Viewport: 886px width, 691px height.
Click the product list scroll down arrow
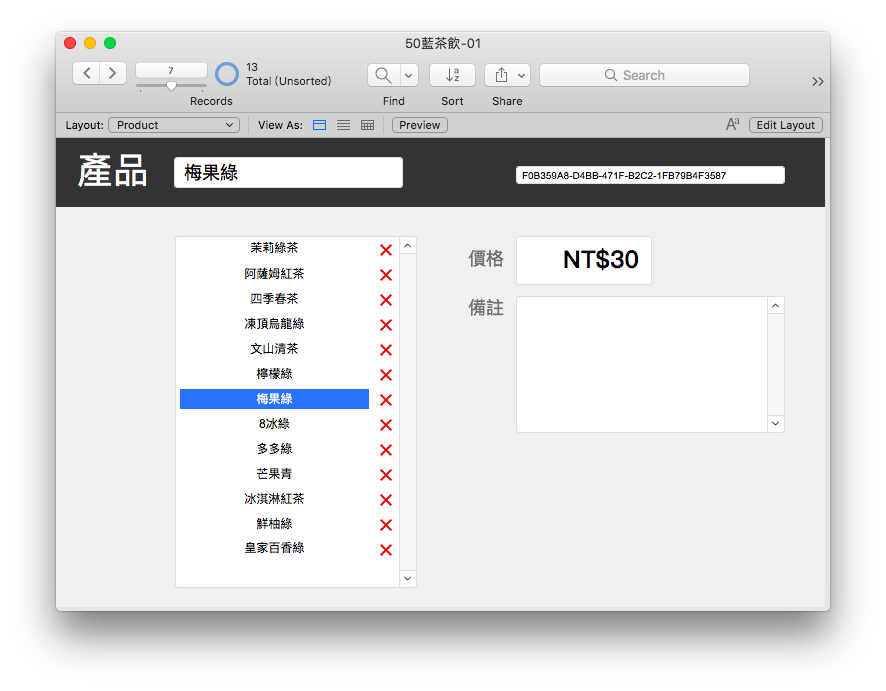point(407,579)
